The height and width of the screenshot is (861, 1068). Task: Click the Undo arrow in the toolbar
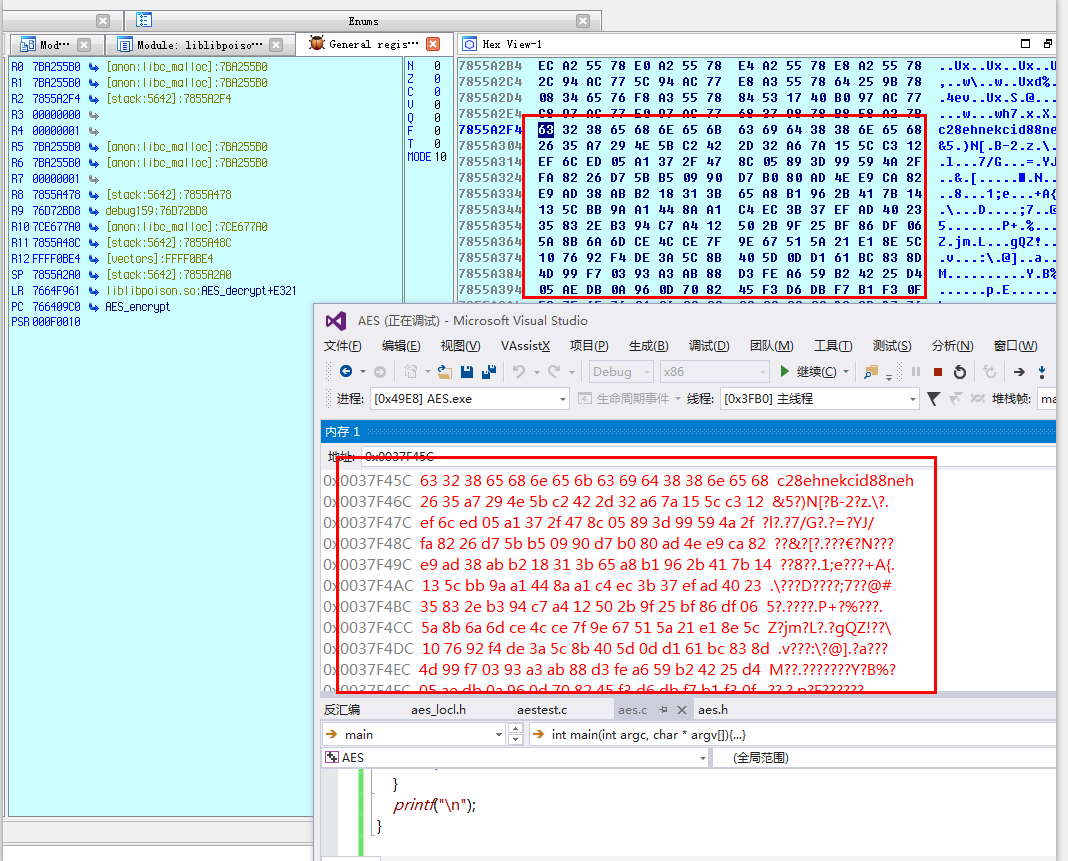519,372
